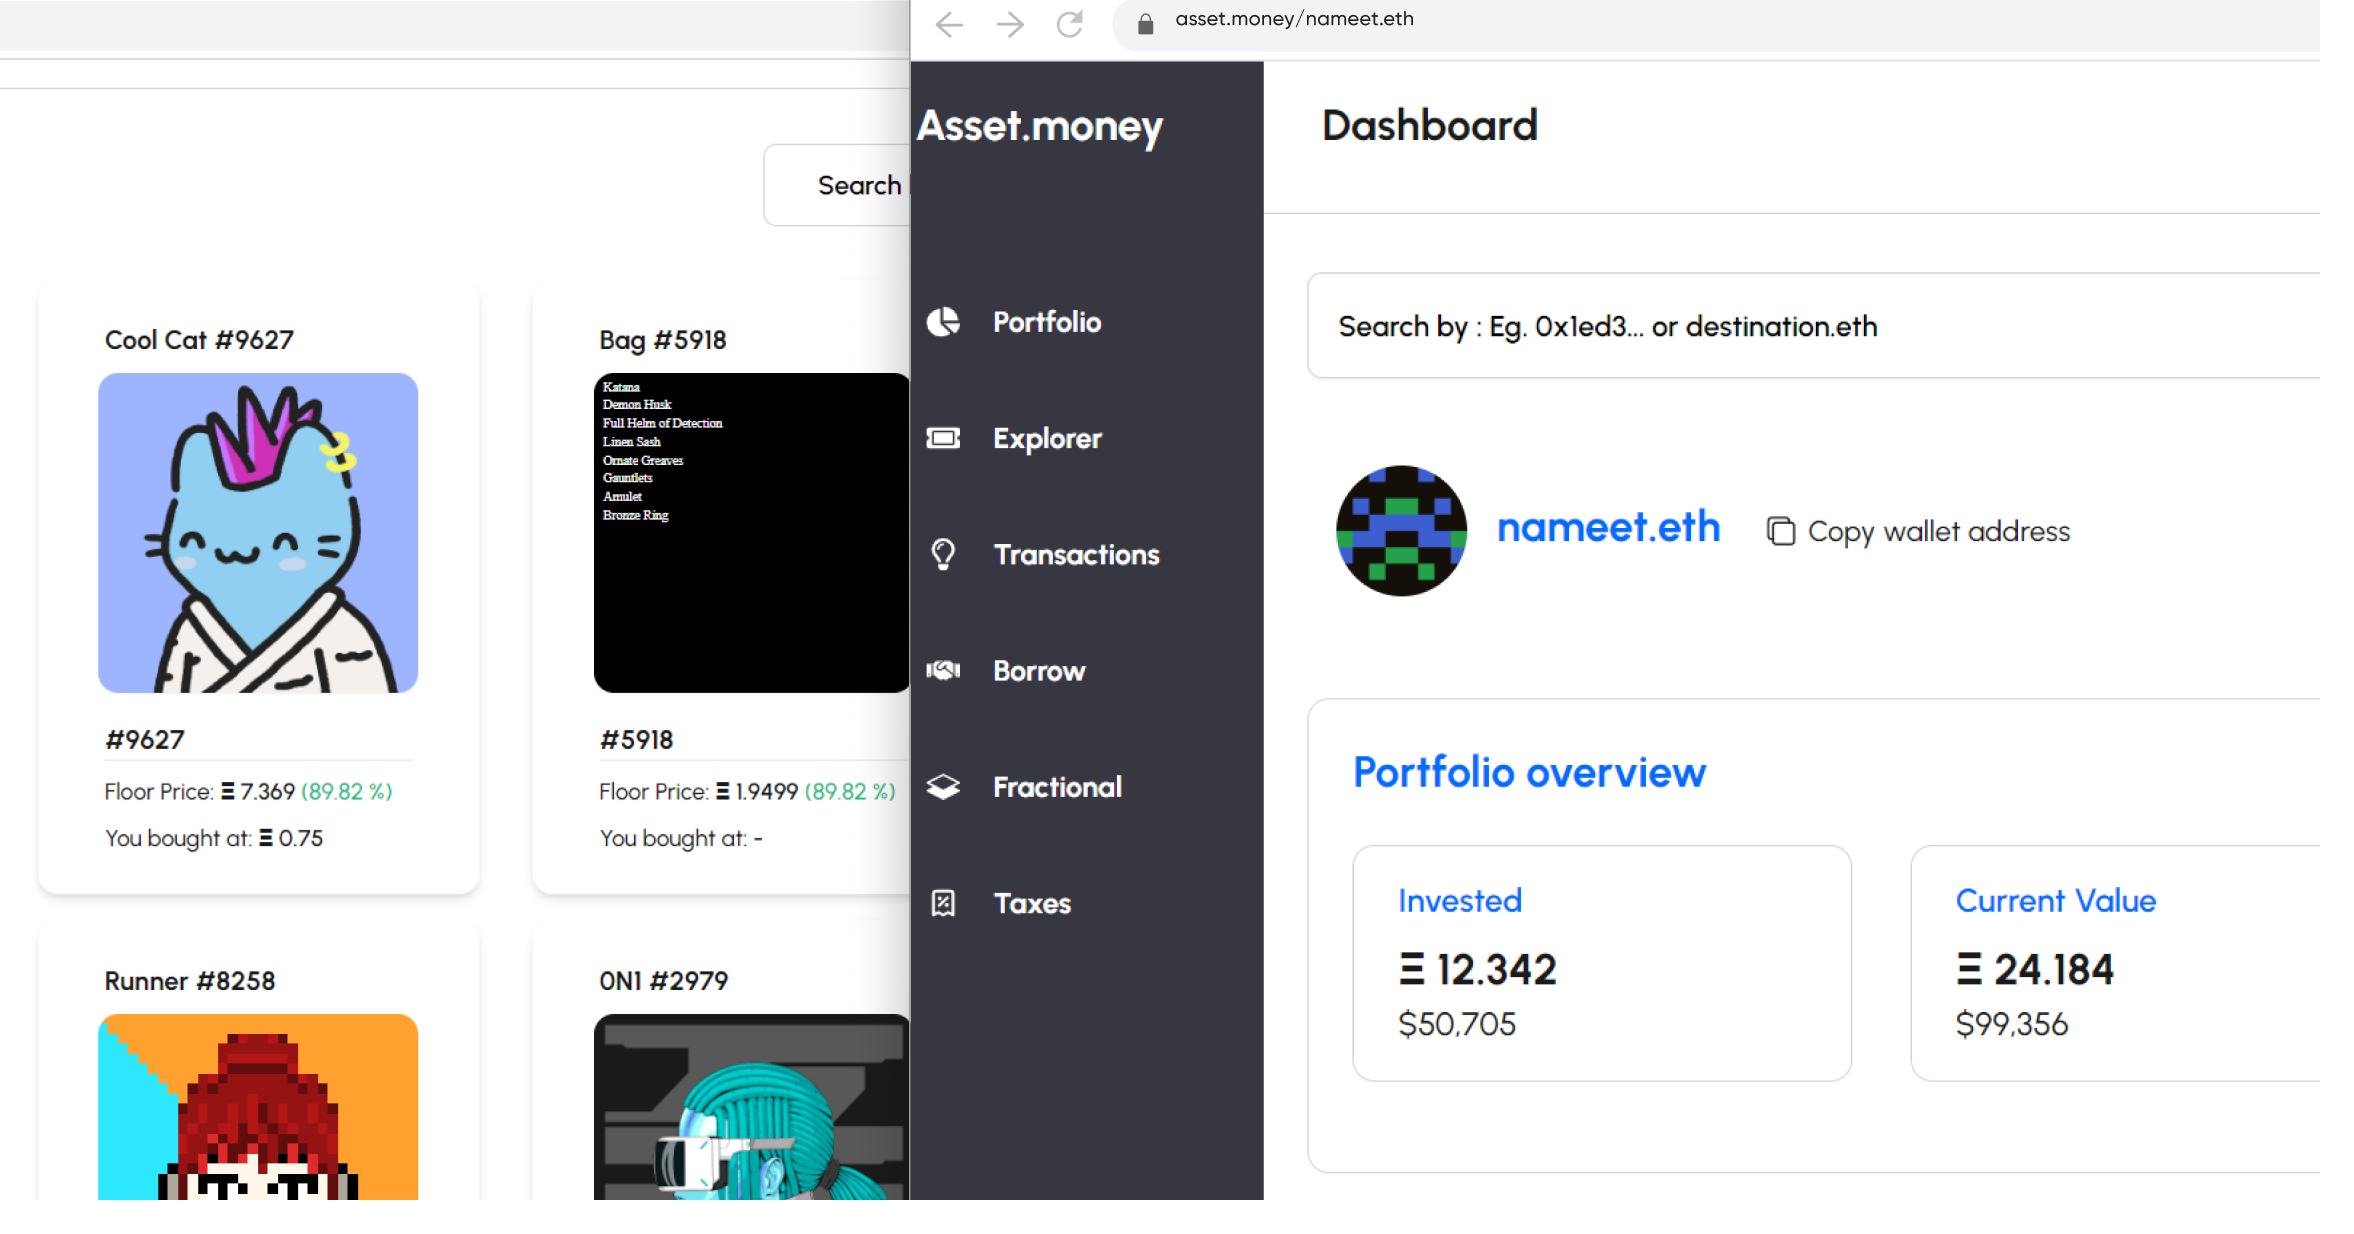2354x1234 pixels.
Task: Go forward with browser forward arrow
Action: tap(1010, 23)
